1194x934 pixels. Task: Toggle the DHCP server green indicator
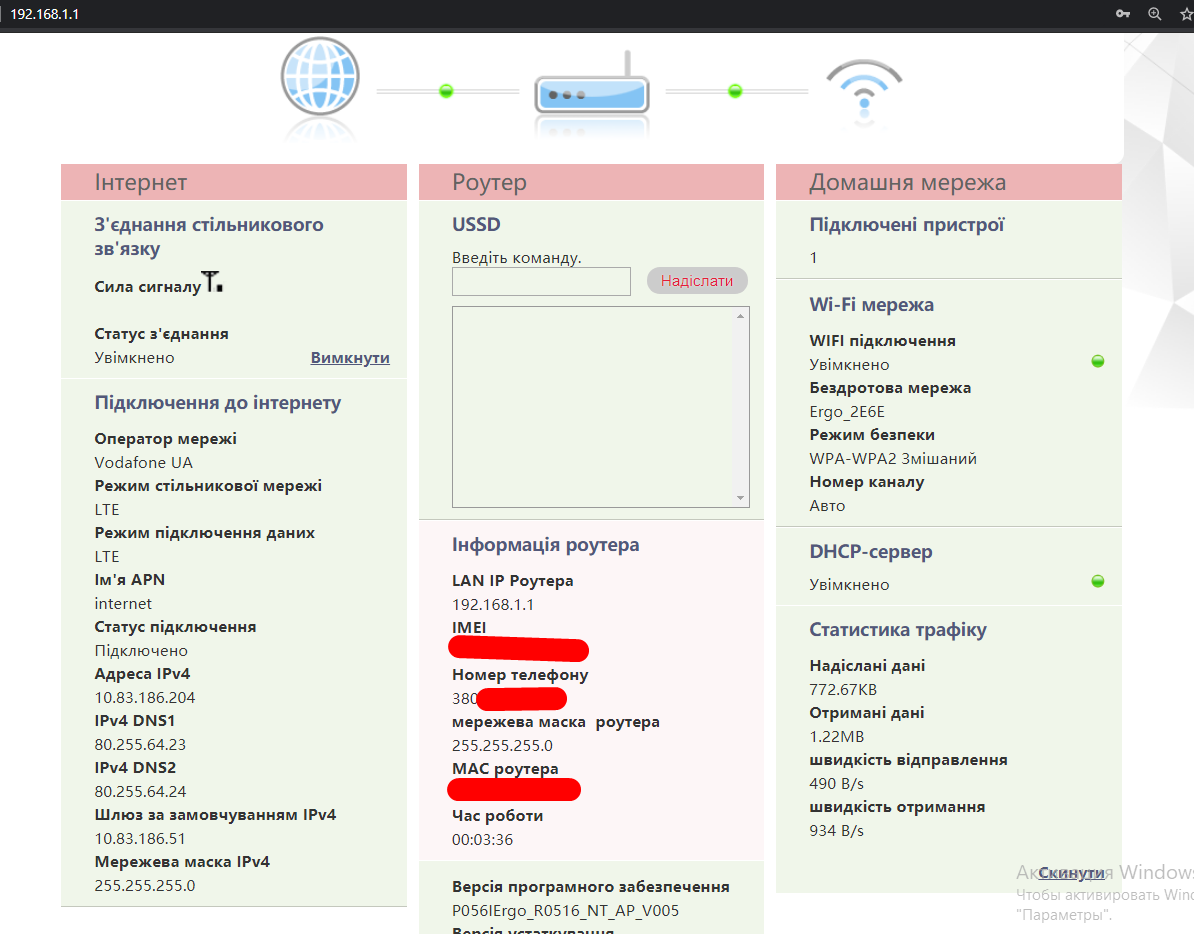(1098, 581)
